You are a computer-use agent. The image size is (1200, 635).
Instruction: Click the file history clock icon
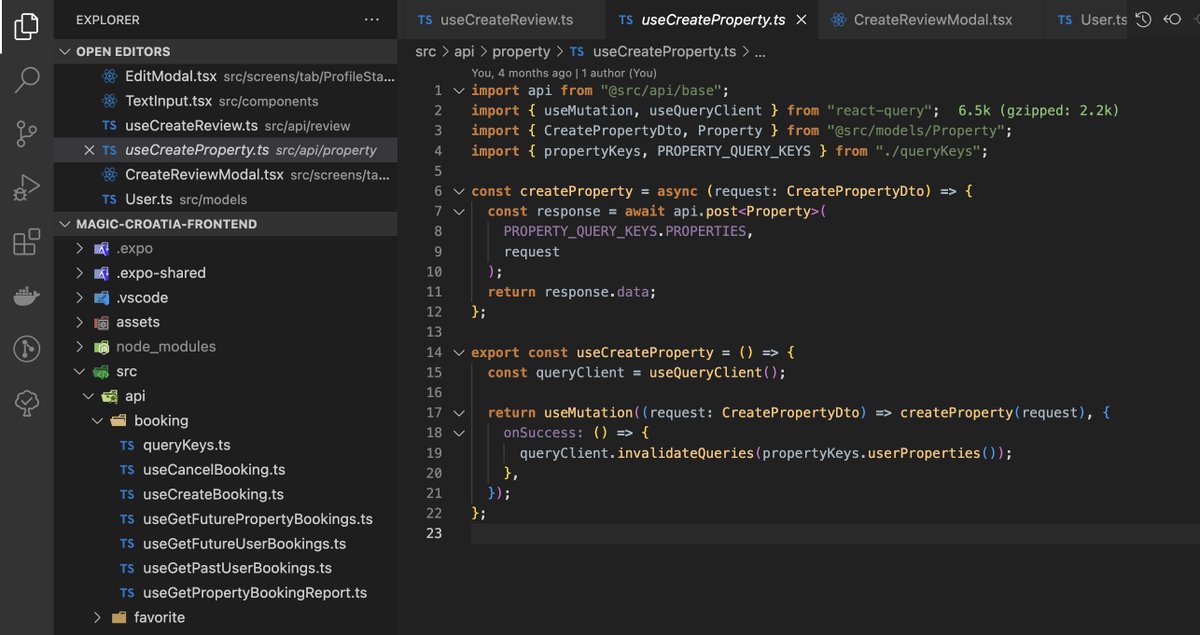(1144, 20)
